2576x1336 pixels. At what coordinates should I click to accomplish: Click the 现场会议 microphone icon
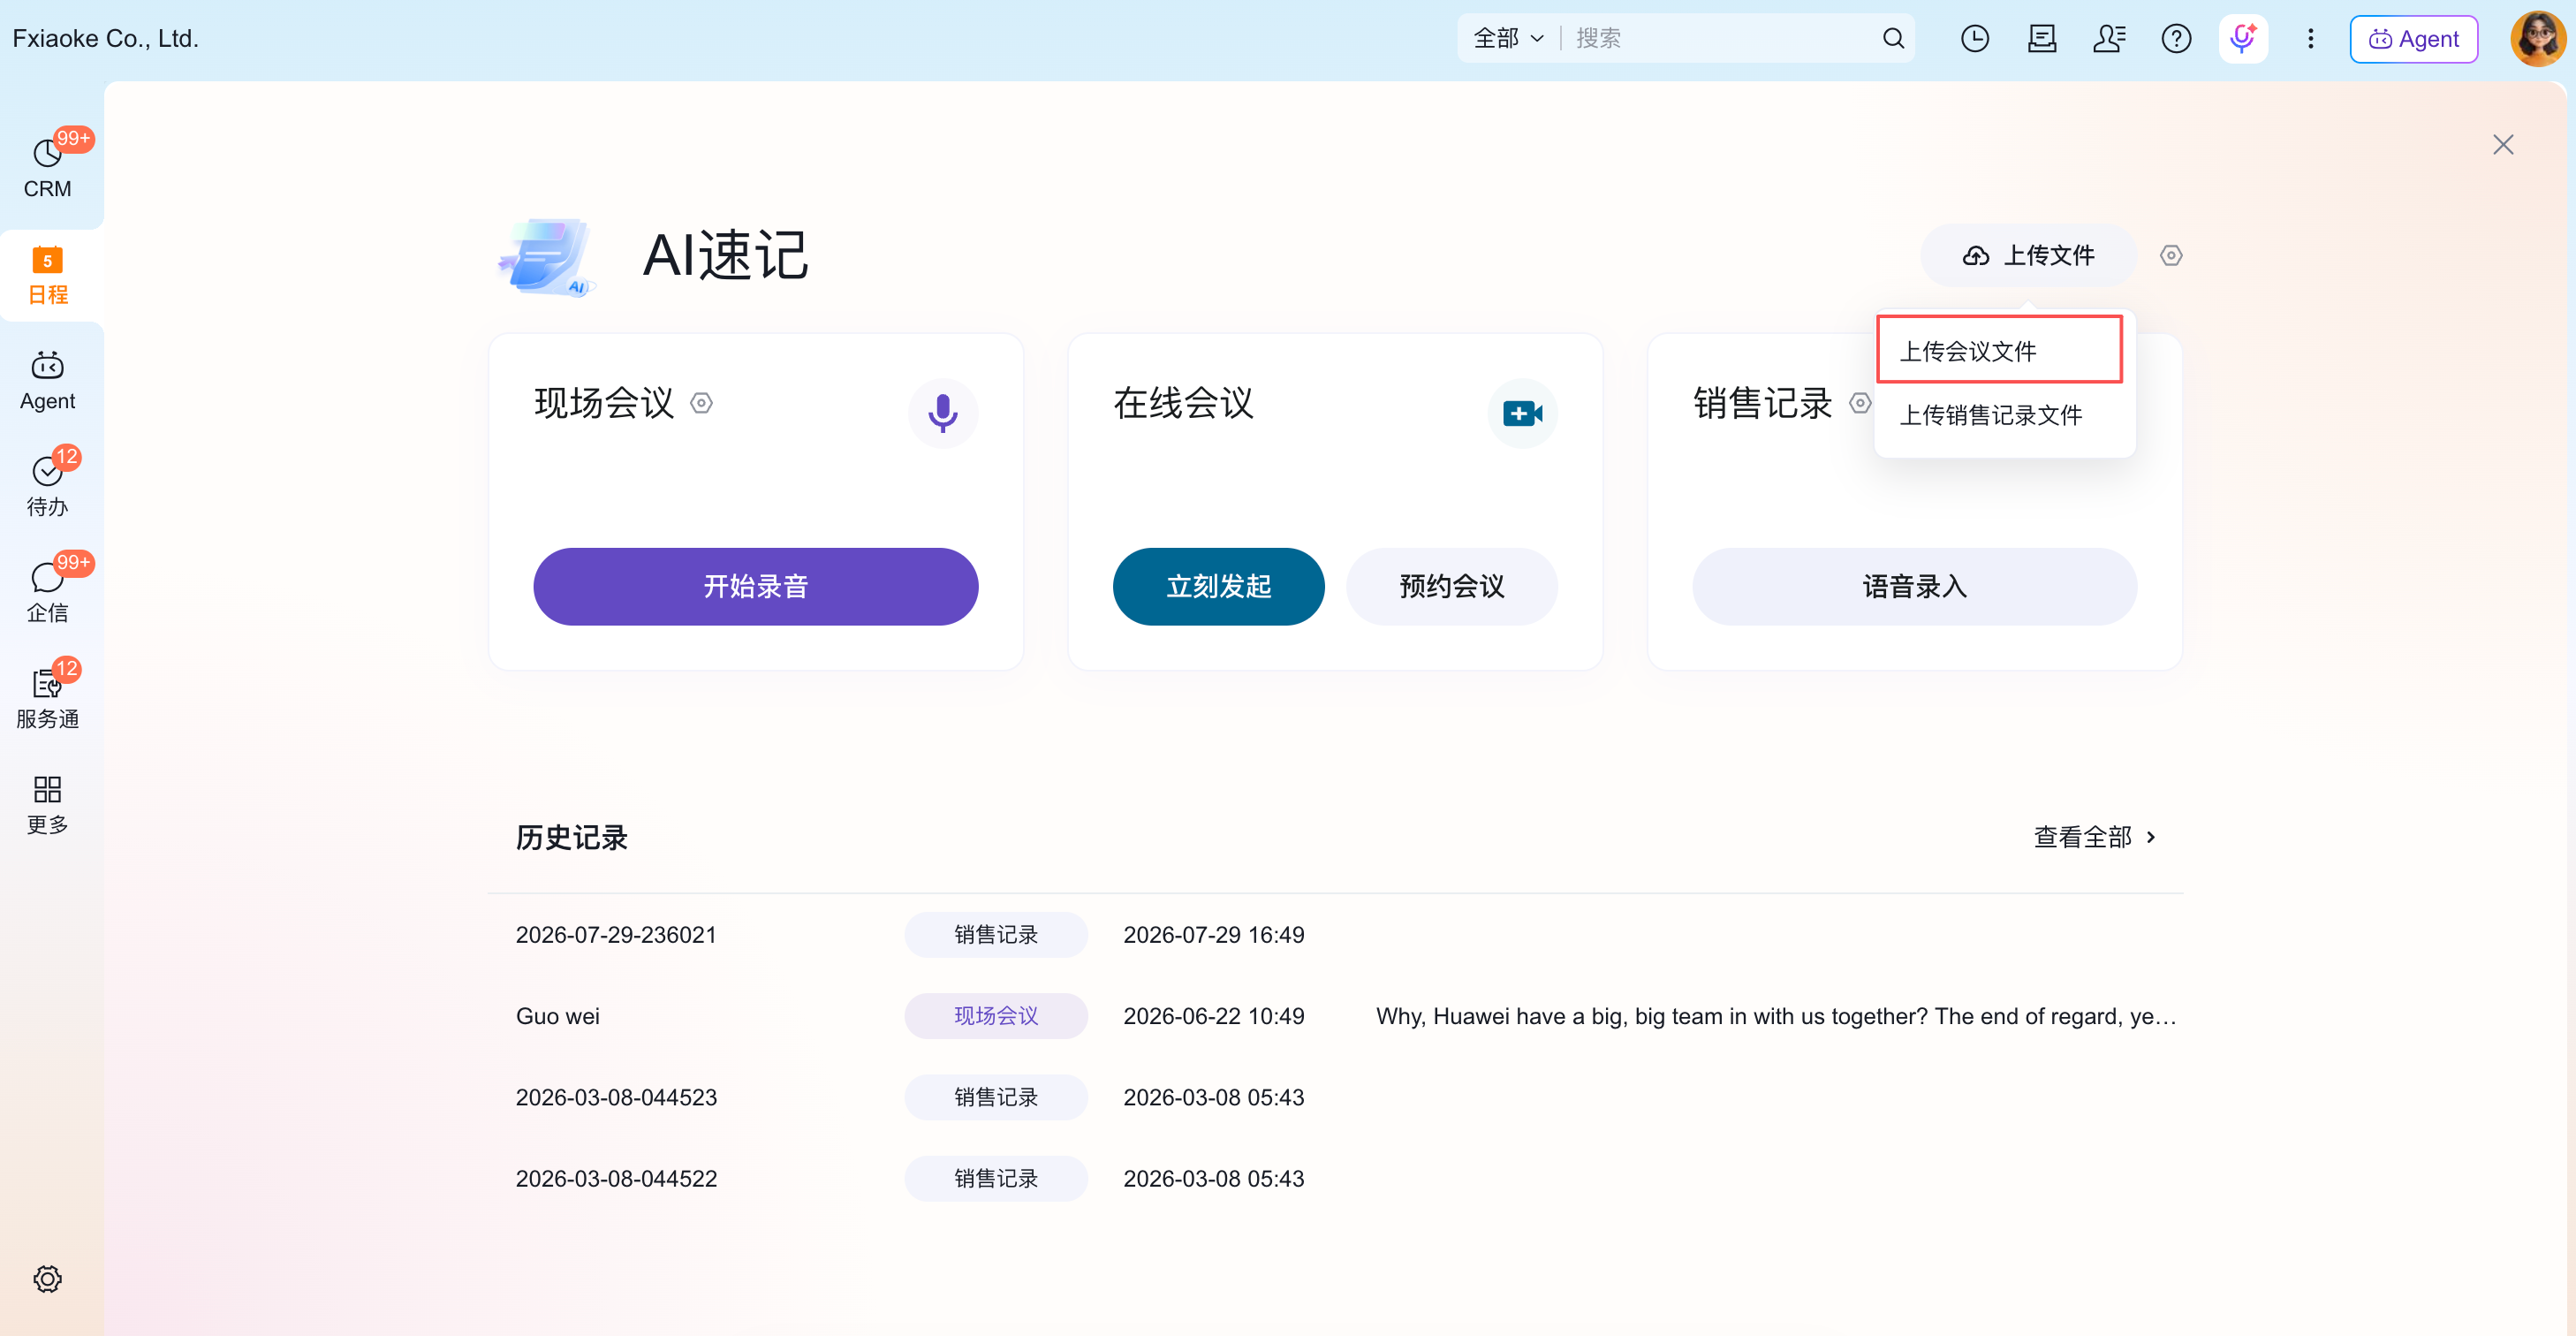[942, 413]
